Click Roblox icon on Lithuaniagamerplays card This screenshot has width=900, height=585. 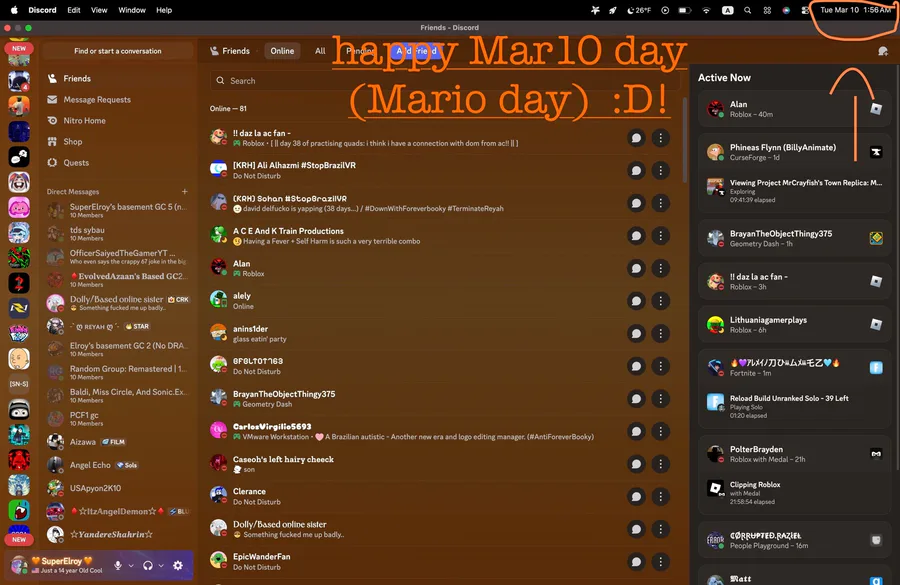[x=876, y=324]
